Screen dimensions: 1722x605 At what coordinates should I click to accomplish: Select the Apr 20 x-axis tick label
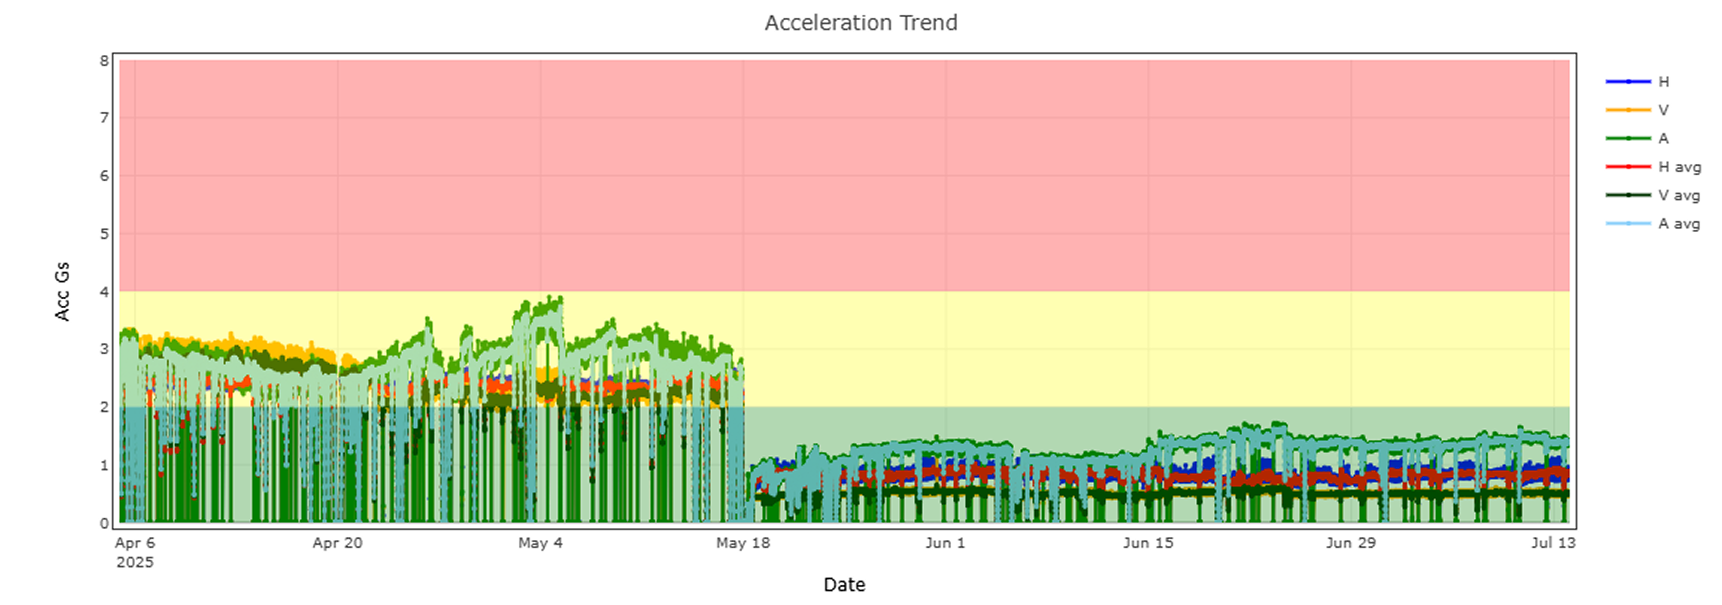coord(337,543)
